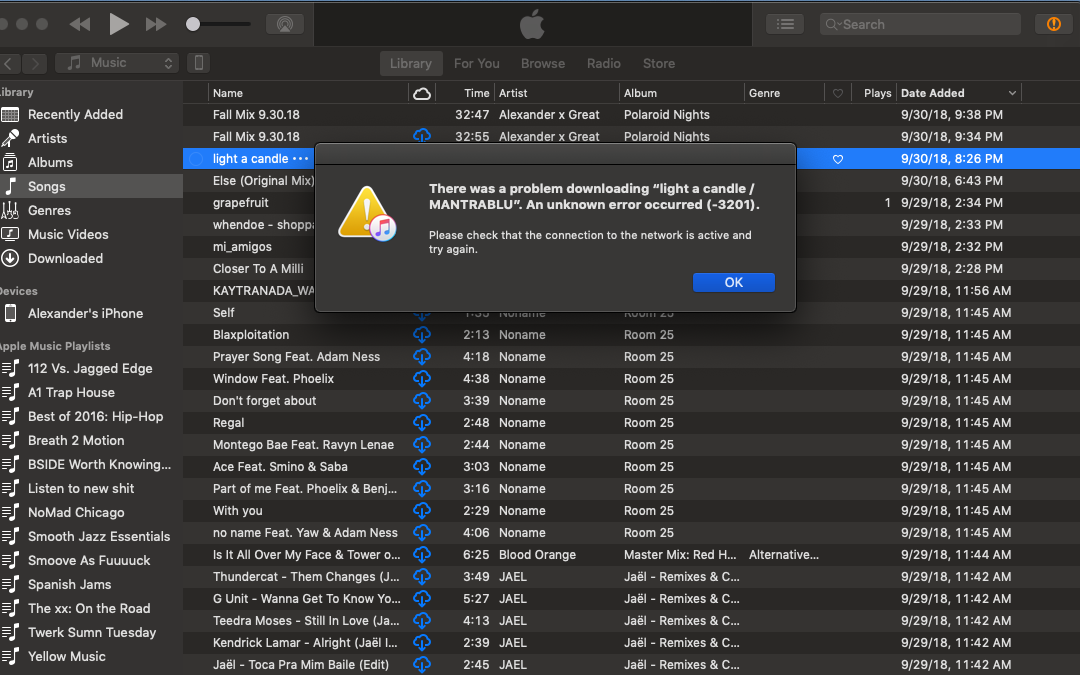1080x675 pixels.
Task: Open the A1 Trap House playlist
Action: (91, 393)
